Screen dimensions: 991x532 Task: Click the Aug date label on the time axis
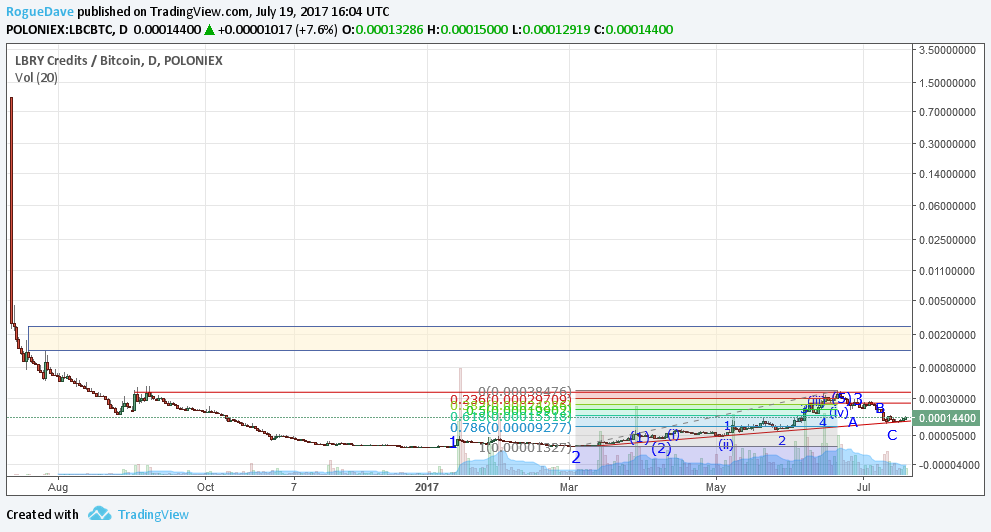point(58,487)
